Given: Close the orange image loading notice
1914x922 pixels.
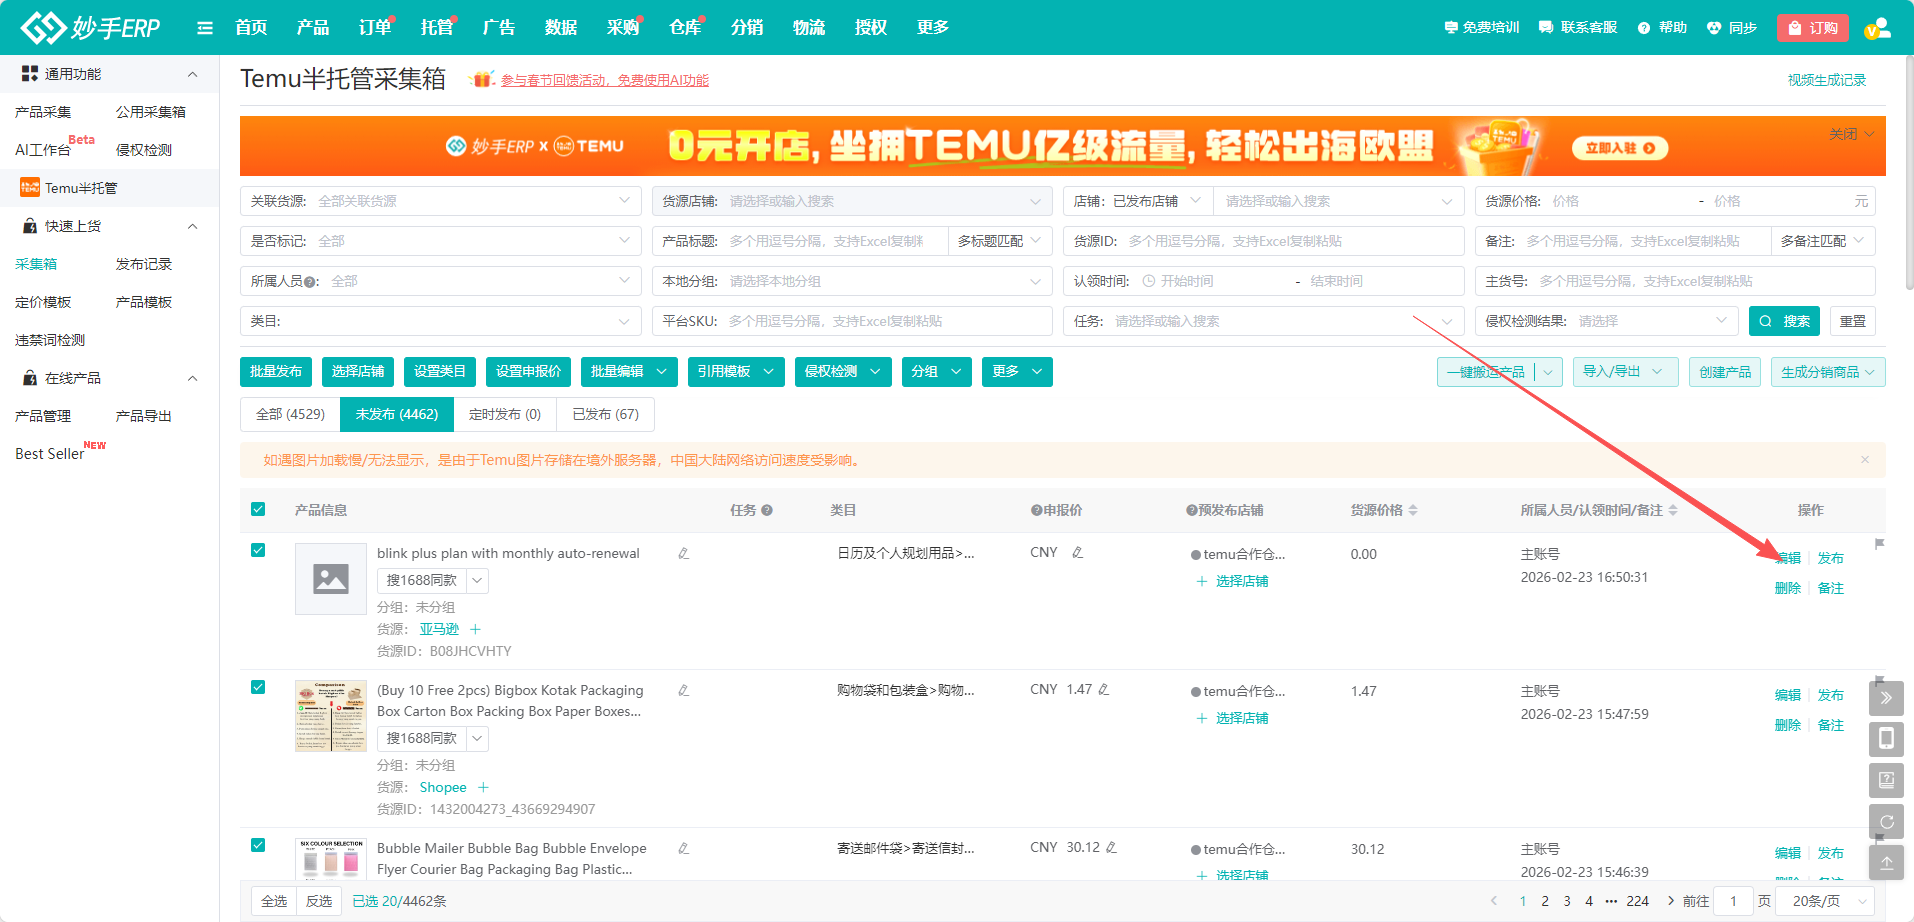Looking at the screenshot, I should (x=1865, y=460).
